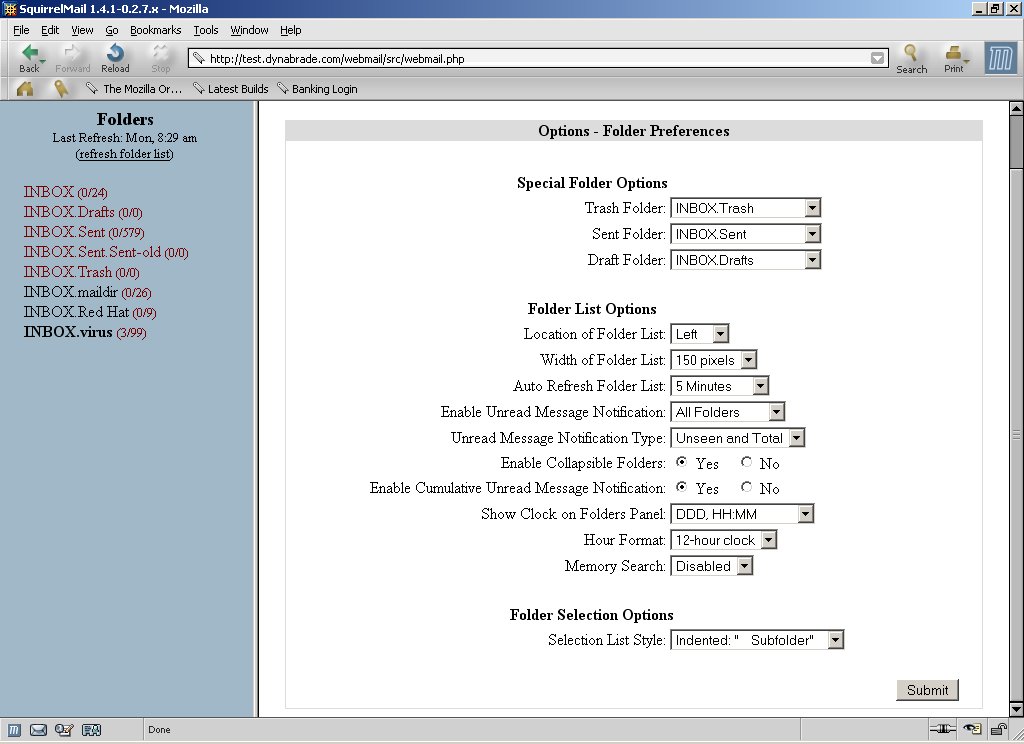Open the Edit menu
The height and width of the screenshot is (744, 1024).
[50, 30]
